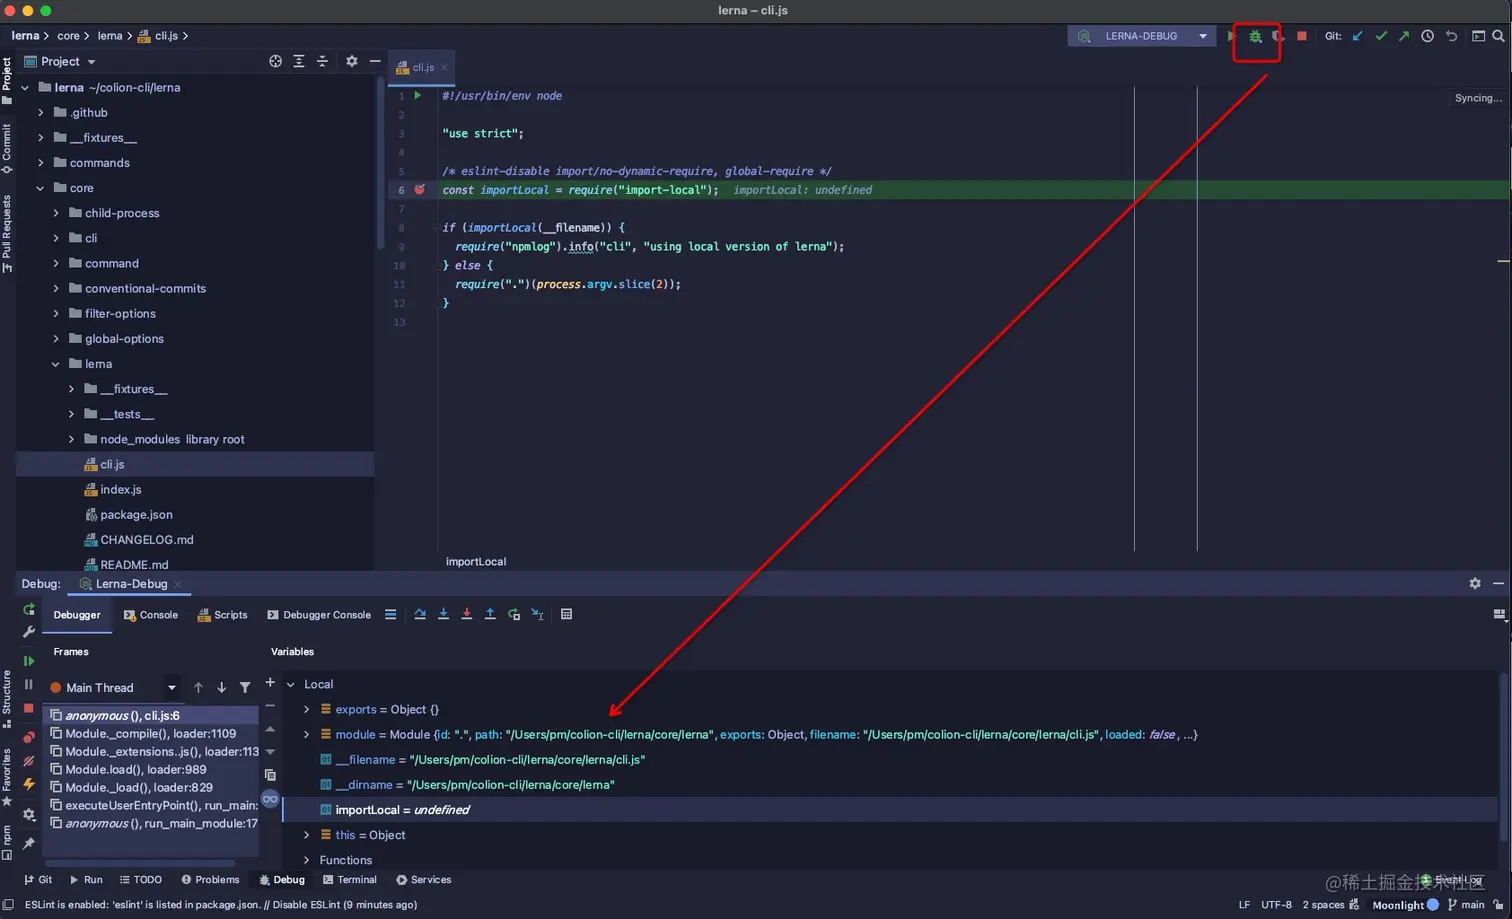The width and height of the screenshot is (1512, 919).
Task: Add new watch with plus icon
Action: tap(270, 682)
